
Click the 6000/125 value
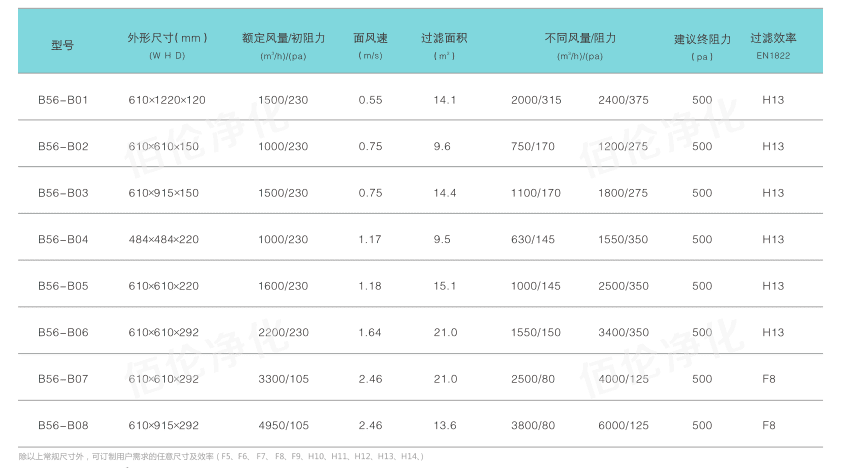click(x=623, y=425)
